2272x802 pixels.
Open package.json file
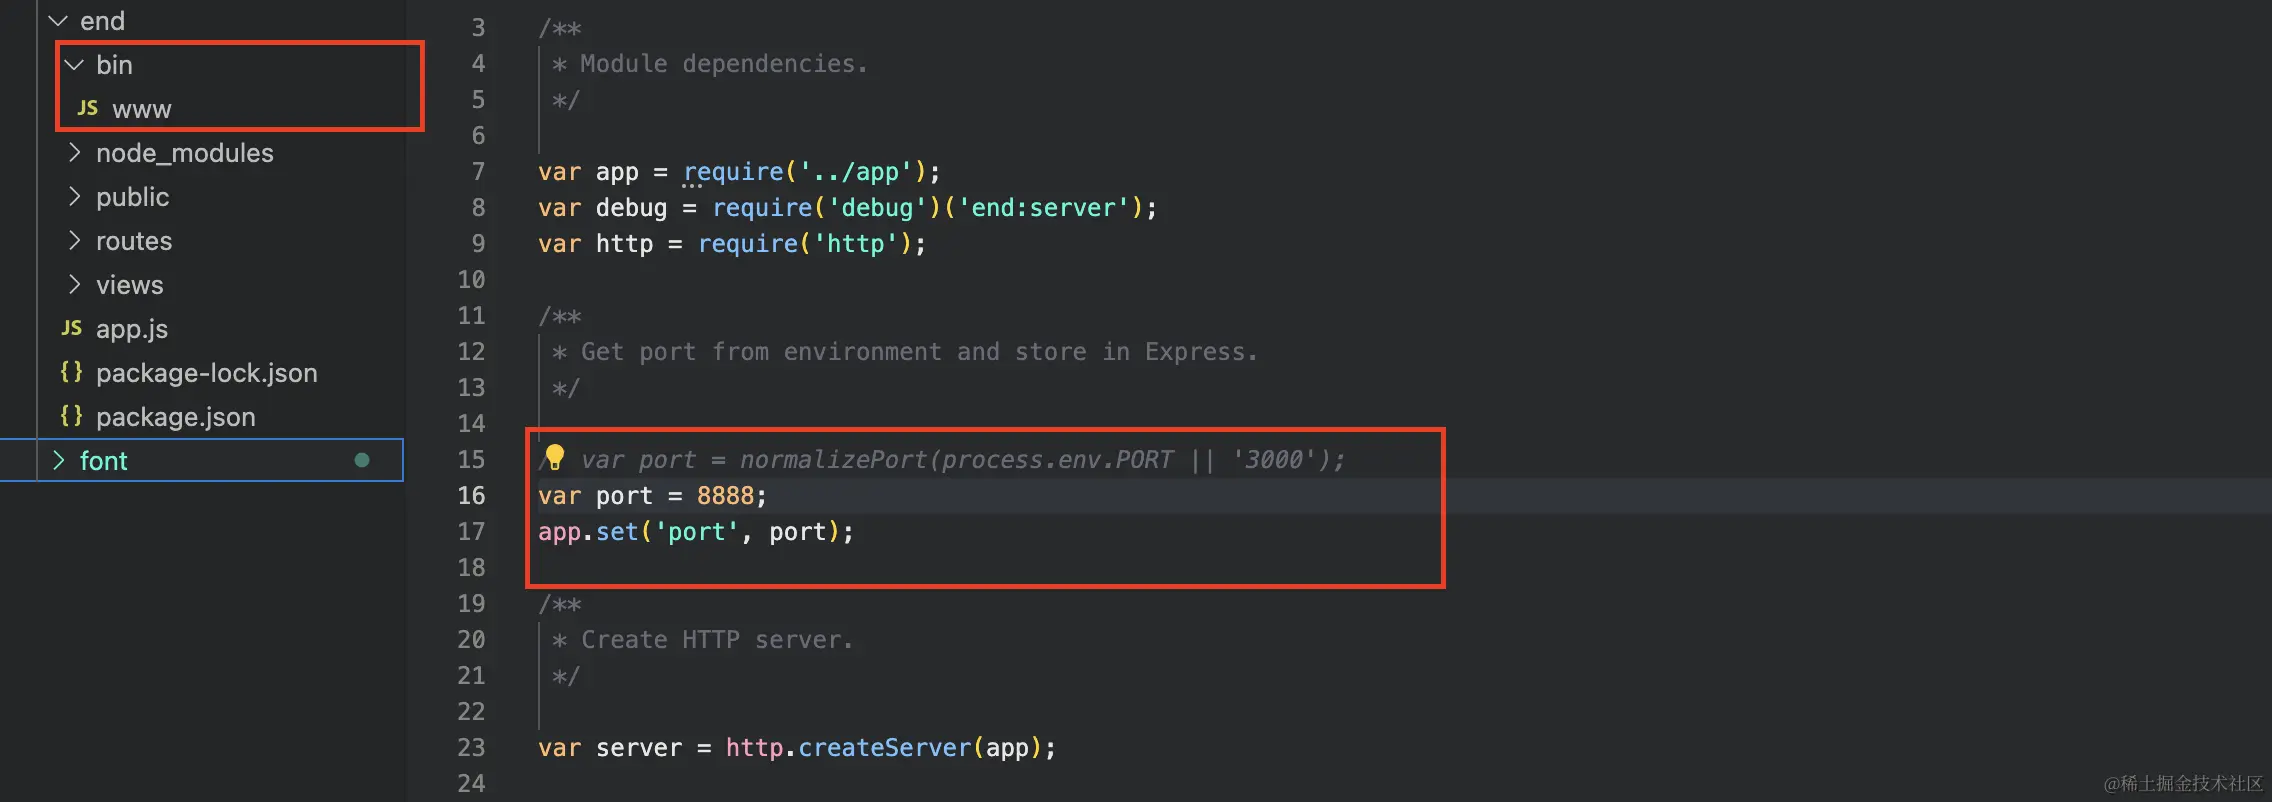pyautogui.click(x=176, y=417)
